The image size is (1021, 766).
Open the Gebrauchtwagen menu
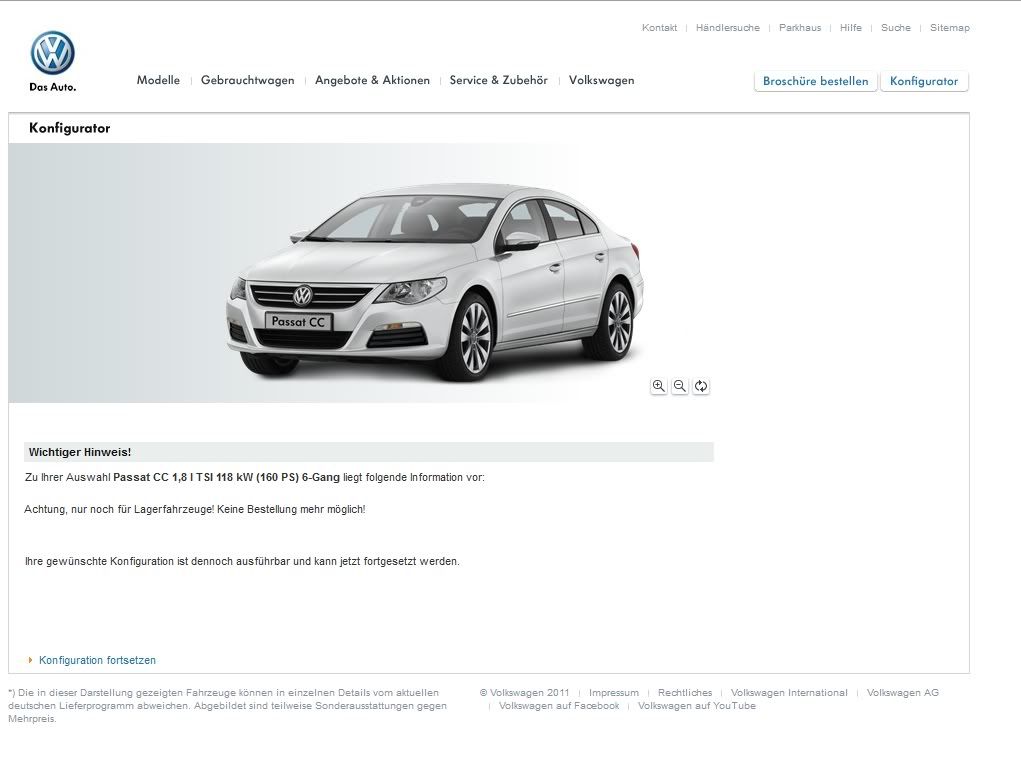tap(247, 80)
